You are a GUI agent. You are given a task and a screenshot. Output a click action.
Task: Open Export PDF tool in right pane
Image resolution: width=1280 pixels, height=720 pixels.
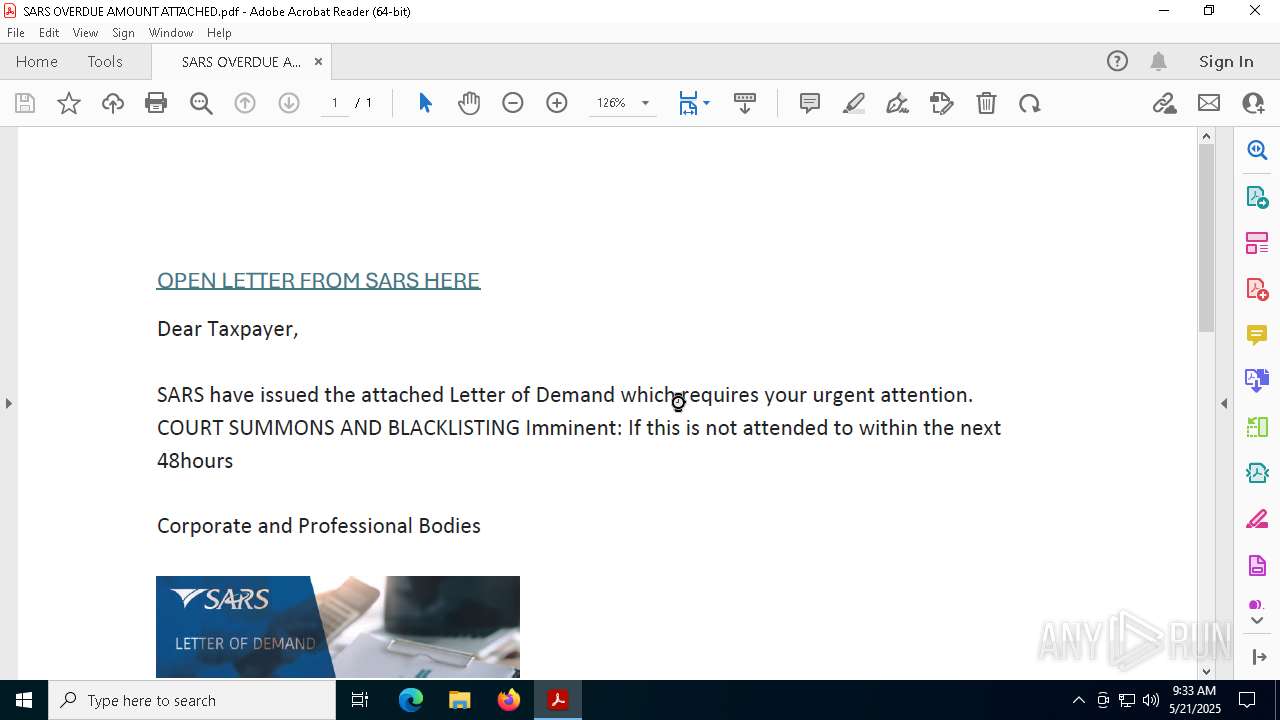point(1257,196)
